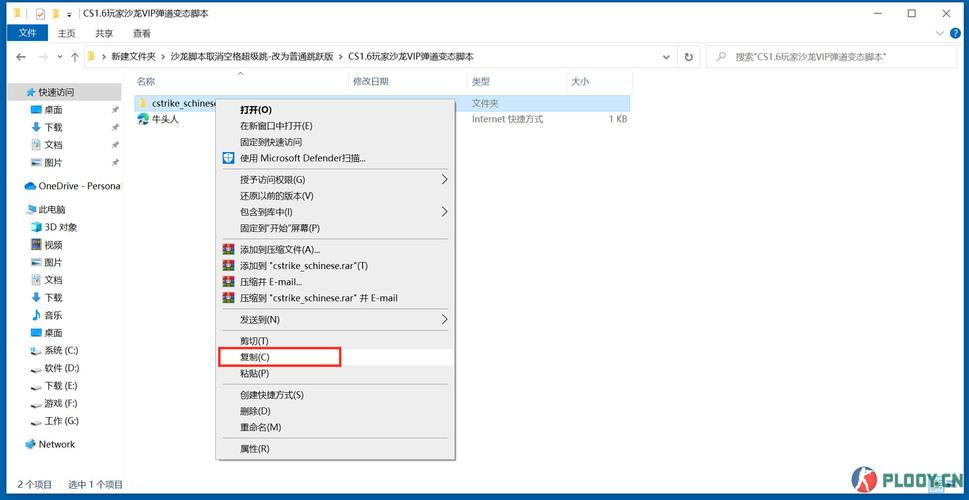Image resolution: width=969 pixels, height=500 pixels.
Task: Click 沙龙脚本取消空格超级跳 breadcrumb segment
Action: (x=252, y=57)
